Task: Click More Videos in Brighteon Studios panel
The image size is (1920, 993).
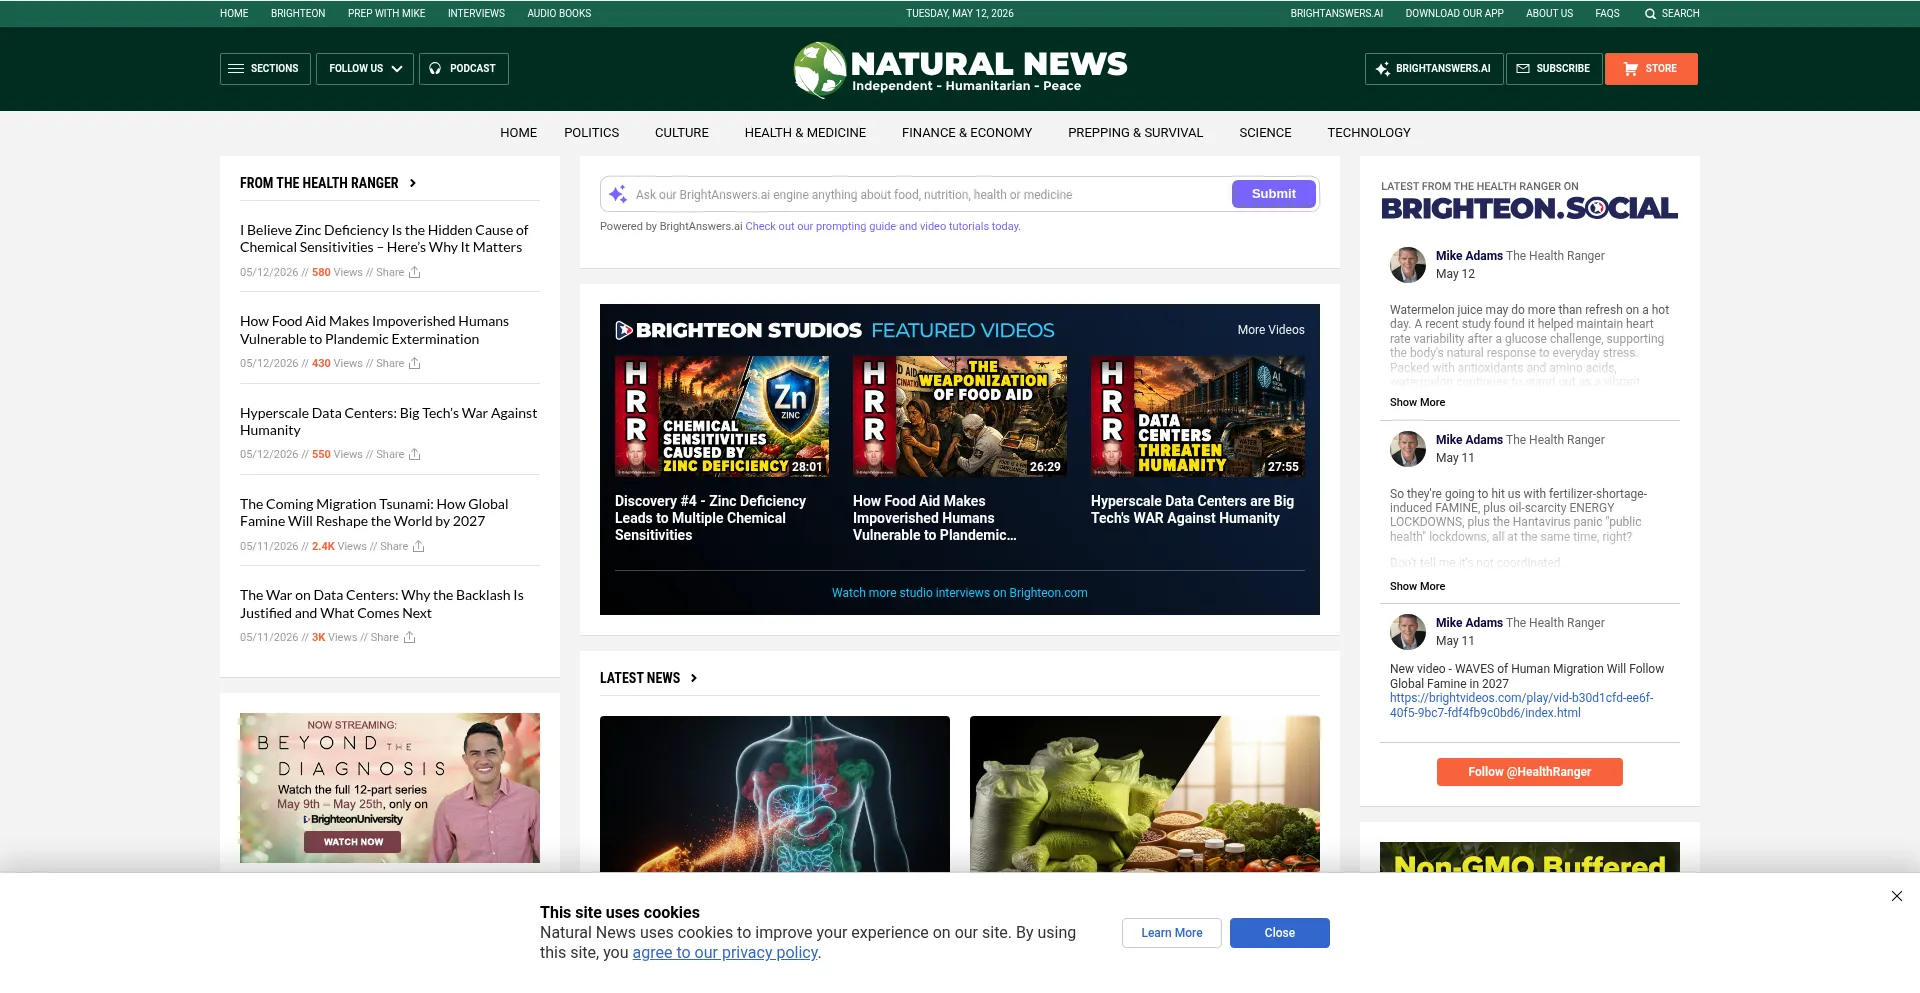Action: click(x=1270, y=330)
